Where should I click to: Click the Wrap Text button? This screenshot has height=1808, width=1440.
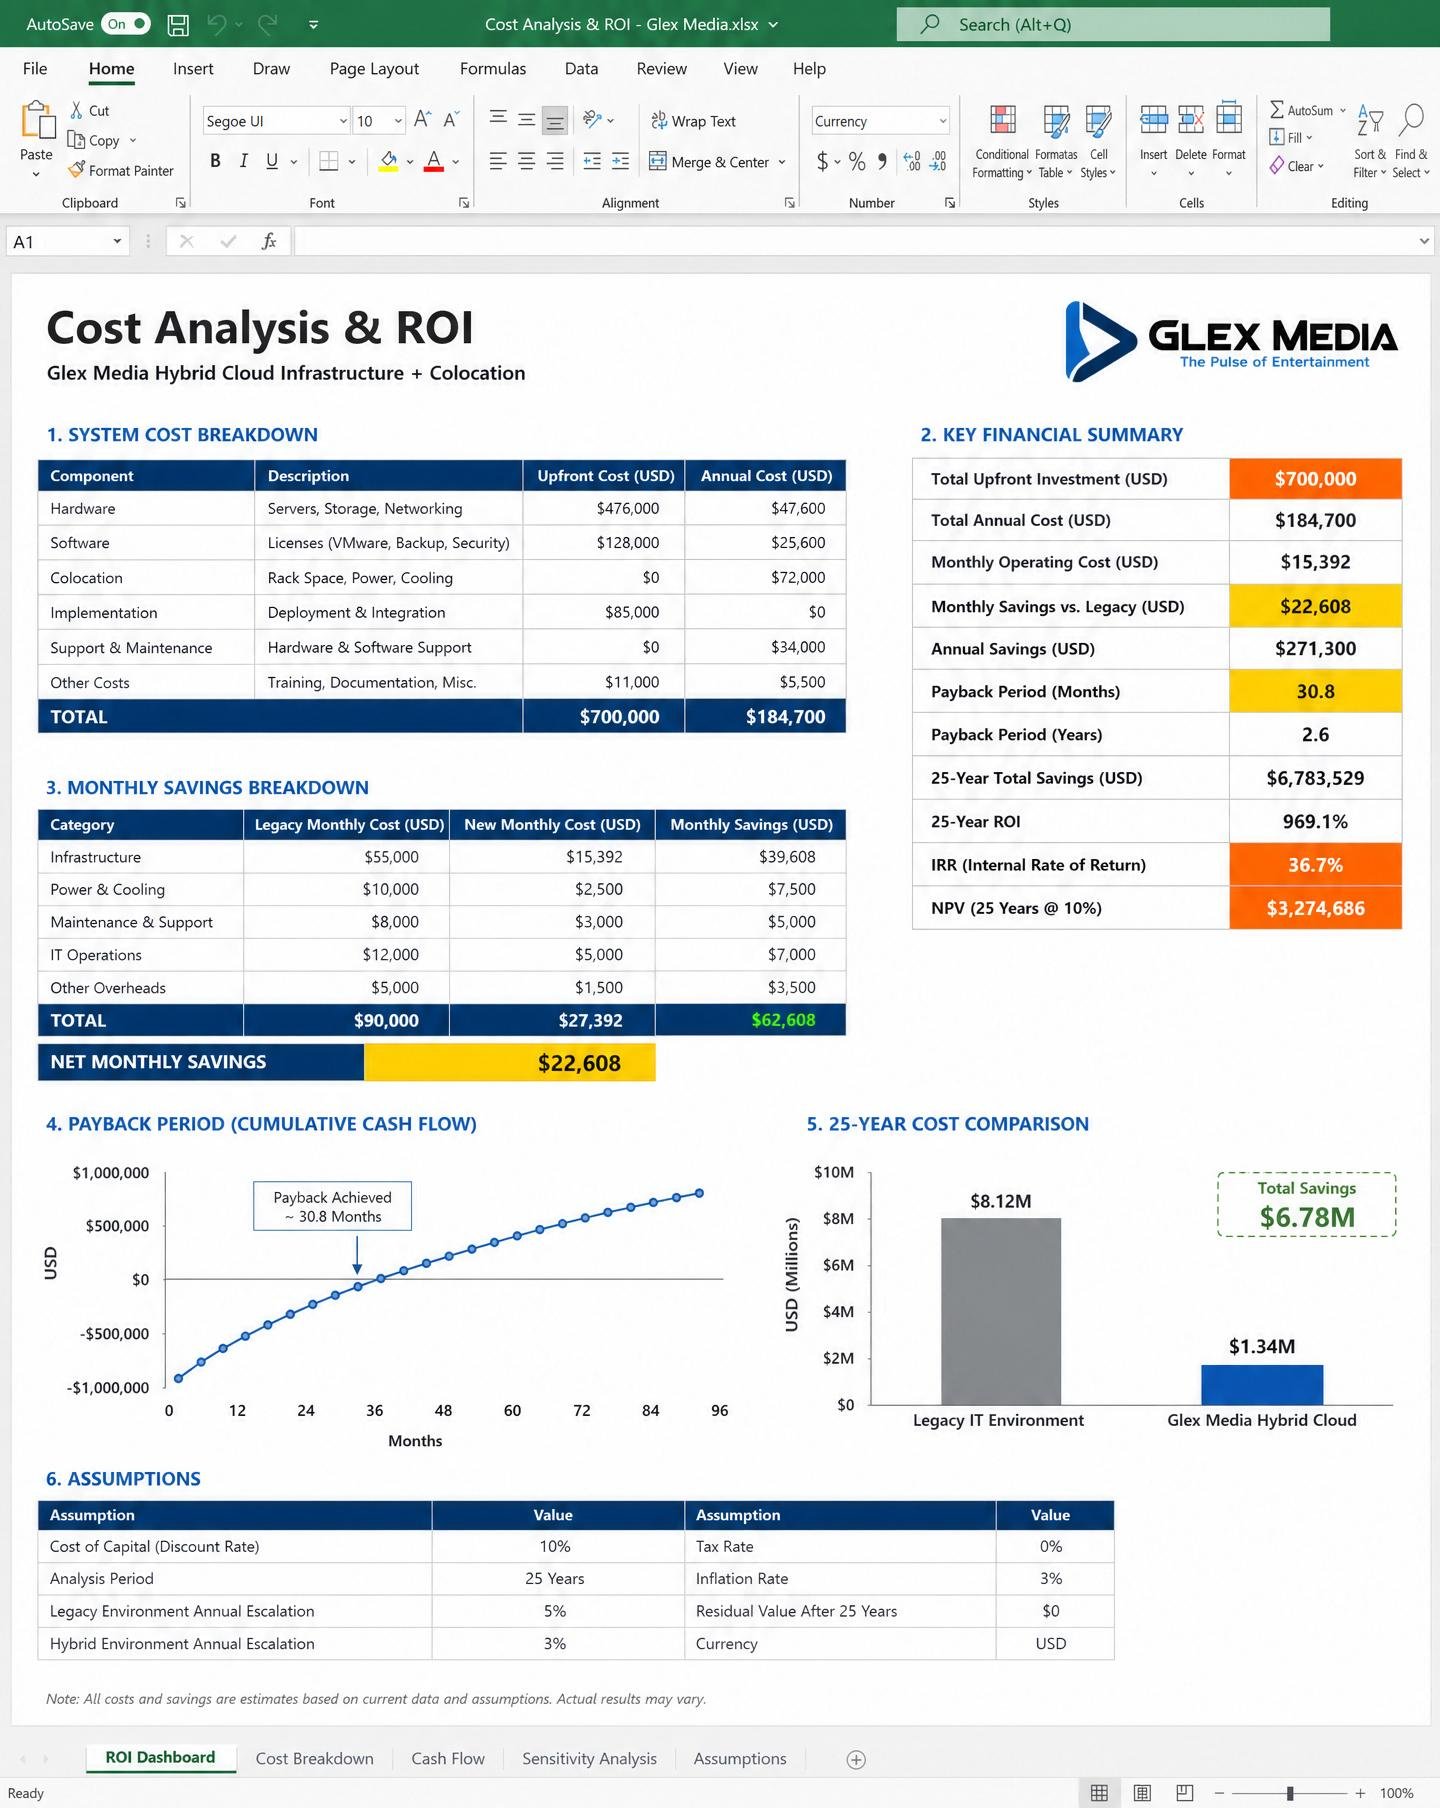(x=693, y=121)
